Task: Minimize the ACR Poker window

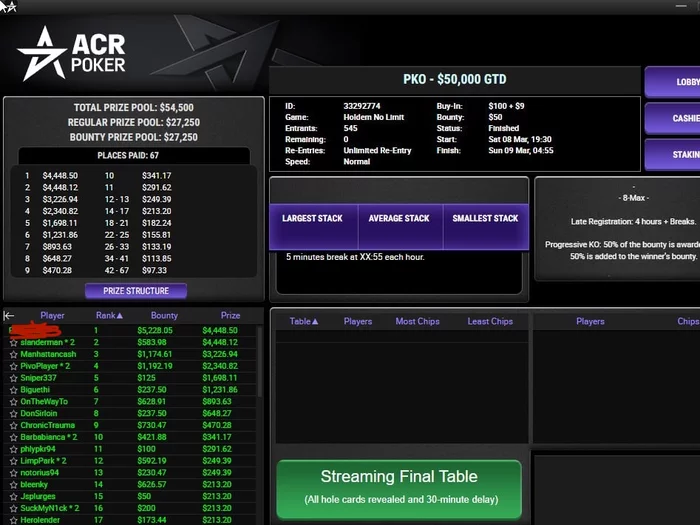Action: coord(681,6)
